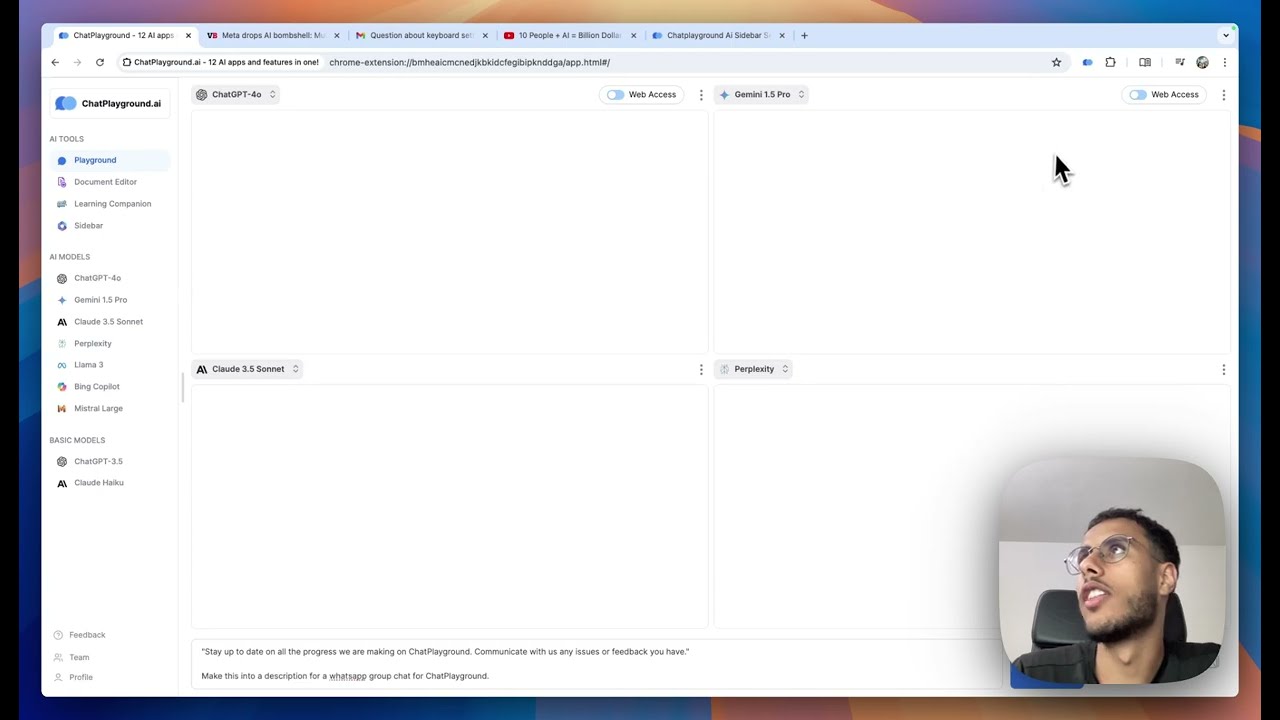The height and width of the screenshot is (720, 1280).
Task: Click the Llama 3 infinity icon
Action: click(x=62, y=365)
